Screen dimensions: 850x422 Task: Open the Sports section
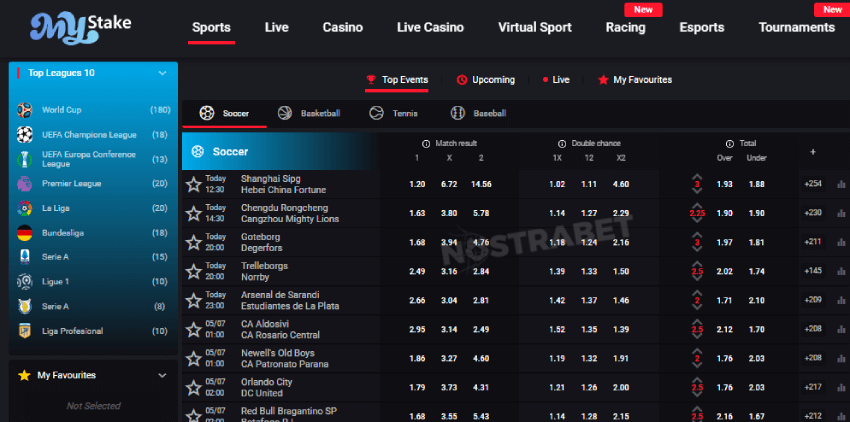(211, 28)
